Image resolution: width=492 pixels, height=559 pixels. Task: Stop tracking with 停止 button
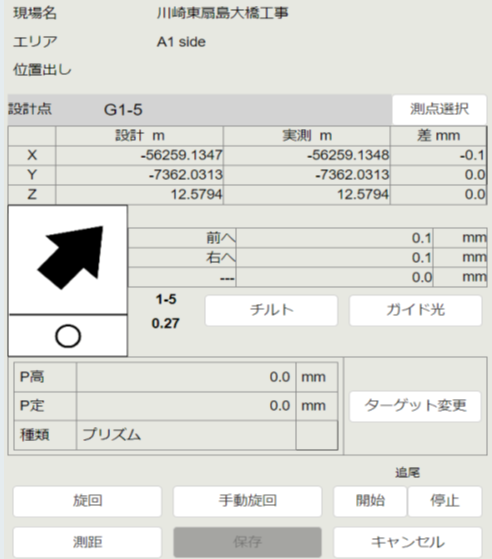[445, 501]
